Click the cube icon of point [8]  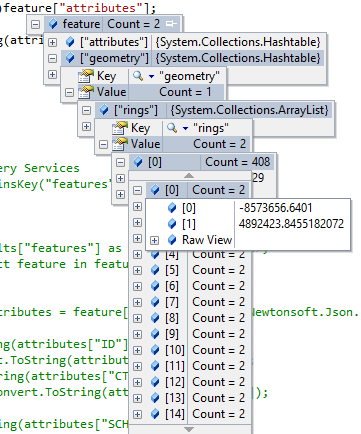click(x=155, y=318)
